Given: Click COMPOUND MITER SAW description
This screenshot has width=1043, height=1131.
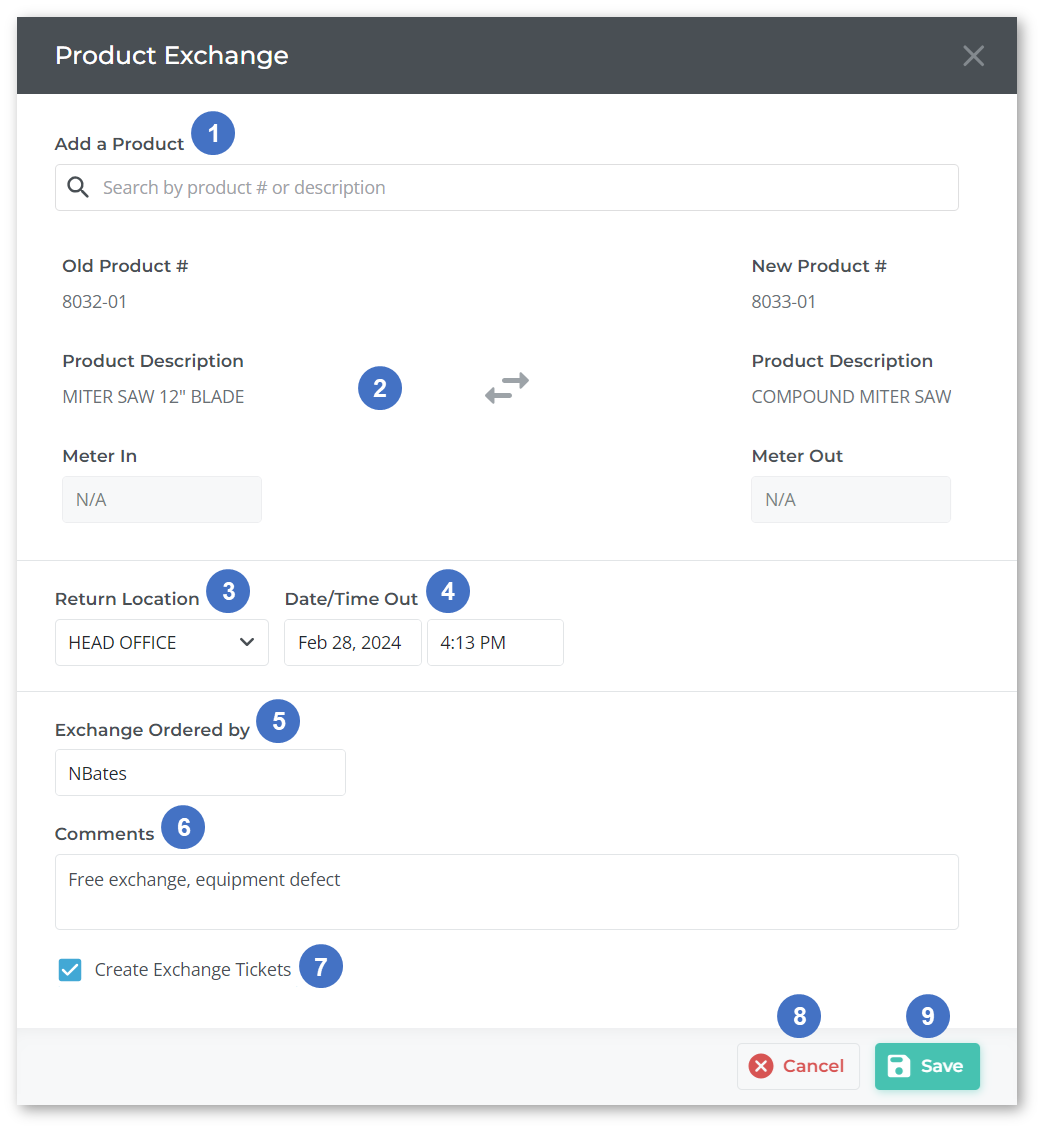Looking at the screenshot, I should click(x=851, y=397).
